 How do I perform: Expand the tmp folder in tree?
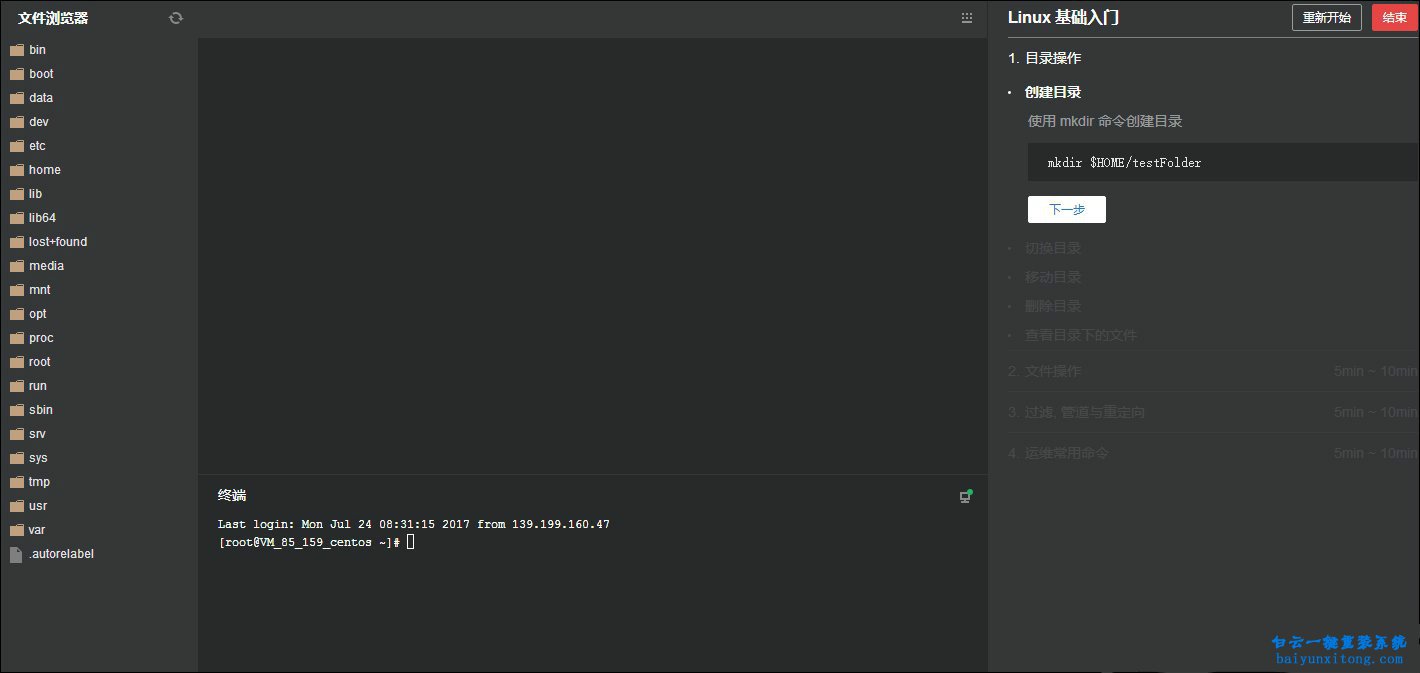39,482
